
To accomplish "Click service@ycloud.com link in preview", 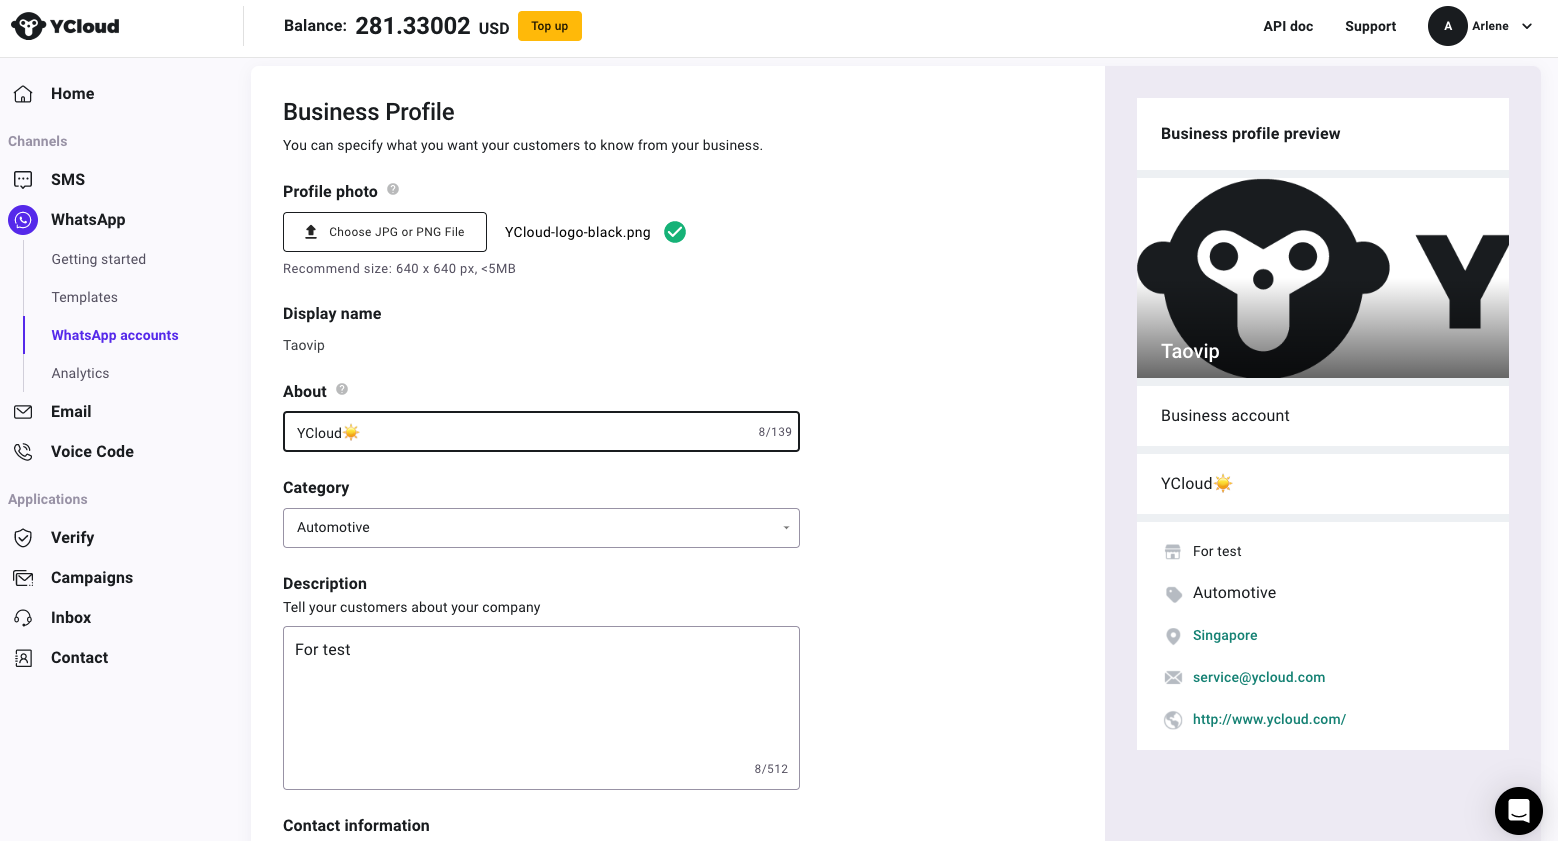I will point(1259,678).
